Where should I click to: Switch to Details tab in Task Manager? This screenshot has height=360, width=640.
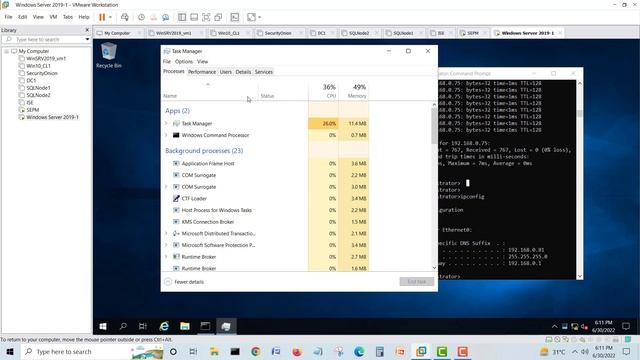point(243,72)
